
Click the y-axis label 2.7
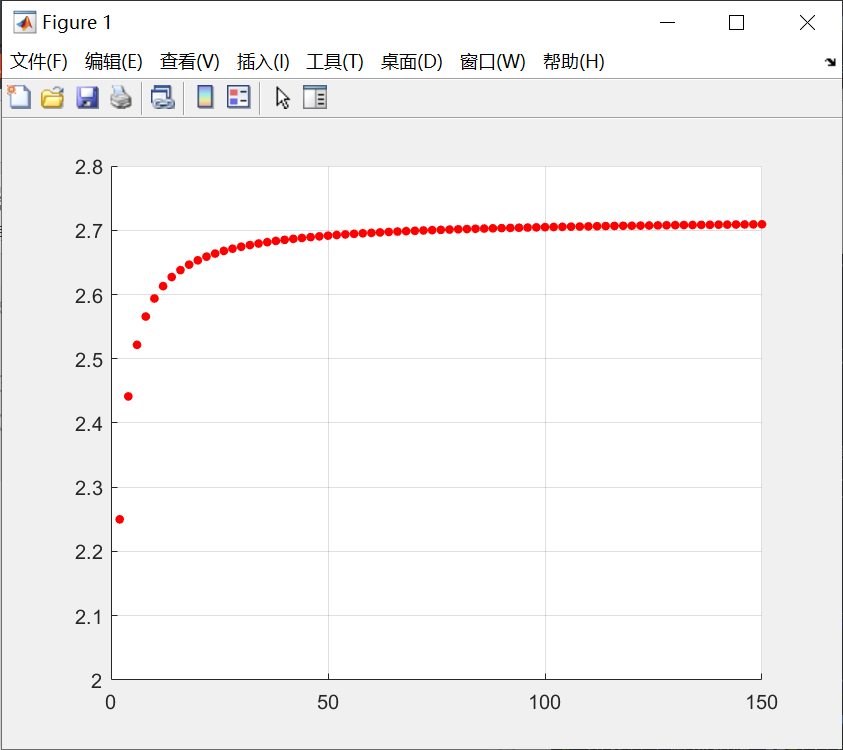tap(89, 231)
